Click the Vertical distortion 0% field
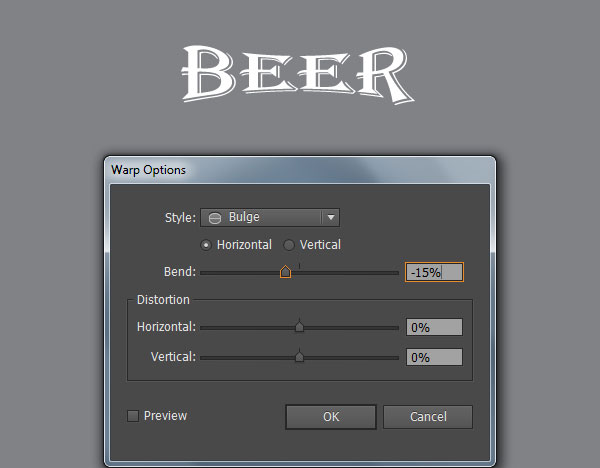The height and width of the screenshot is (468, 600). 434,357
